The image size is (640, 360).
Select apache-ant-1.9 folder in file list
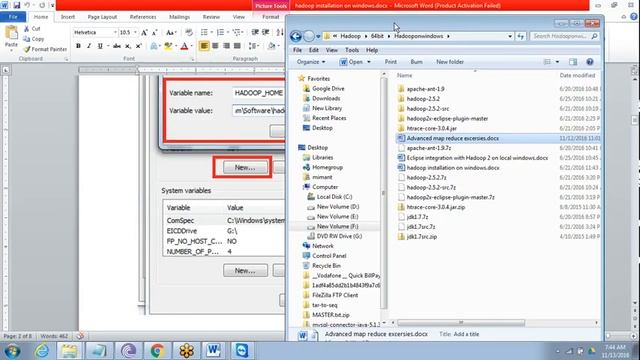pyautogui.click(x=425, y=89)
